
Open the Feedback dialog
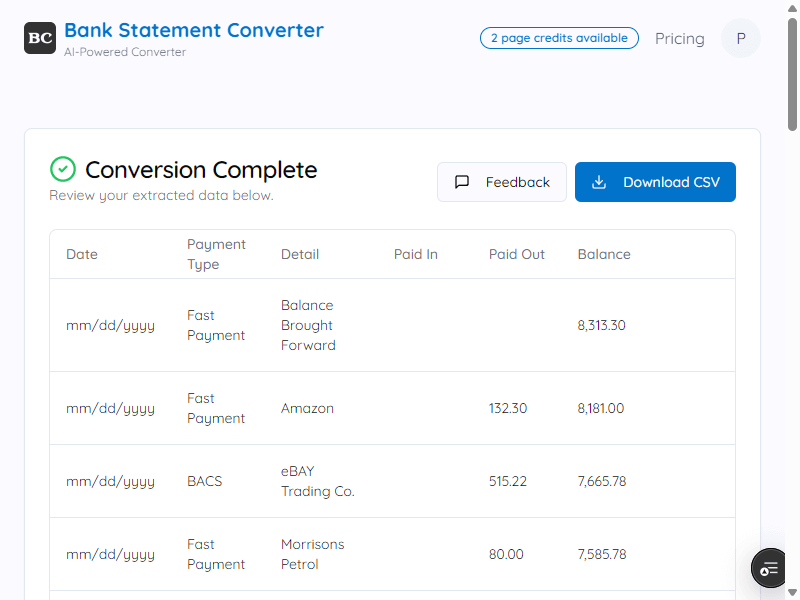(x=502, y=182)
